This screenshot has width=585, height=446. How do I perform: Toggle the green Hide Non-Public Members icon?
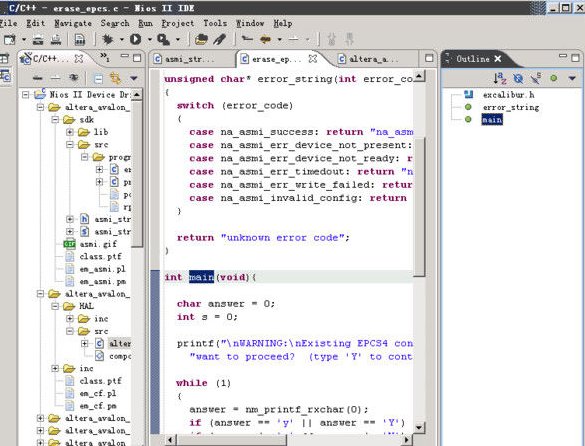pos(554,78)
